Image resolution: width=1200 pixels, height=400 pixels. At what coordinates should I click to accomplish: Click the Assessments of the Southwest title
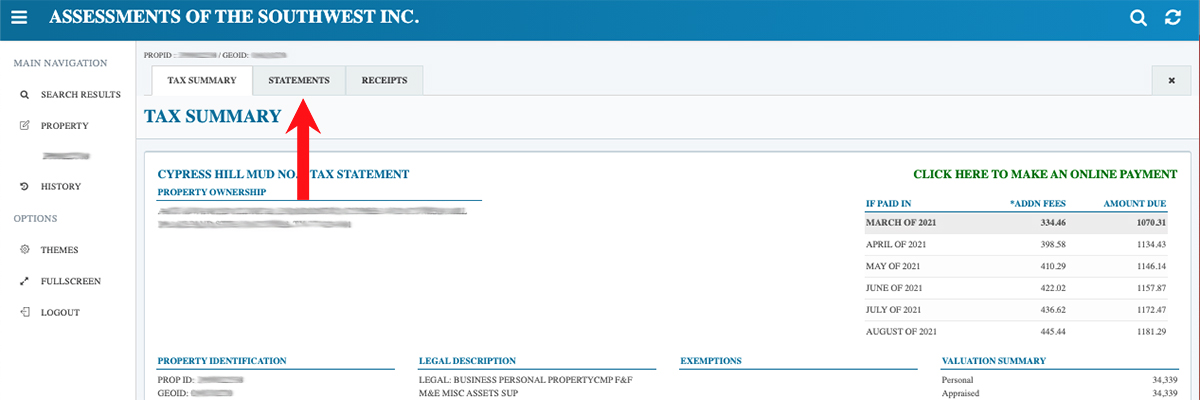click(x=234, y=18)
